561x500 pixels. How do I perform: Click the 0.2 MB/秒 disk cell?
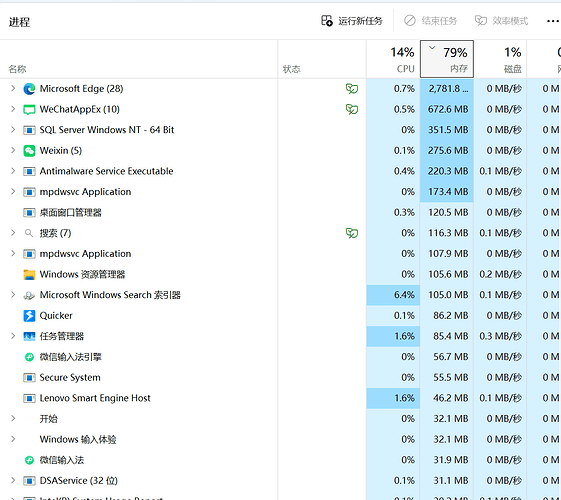point(500,275)
